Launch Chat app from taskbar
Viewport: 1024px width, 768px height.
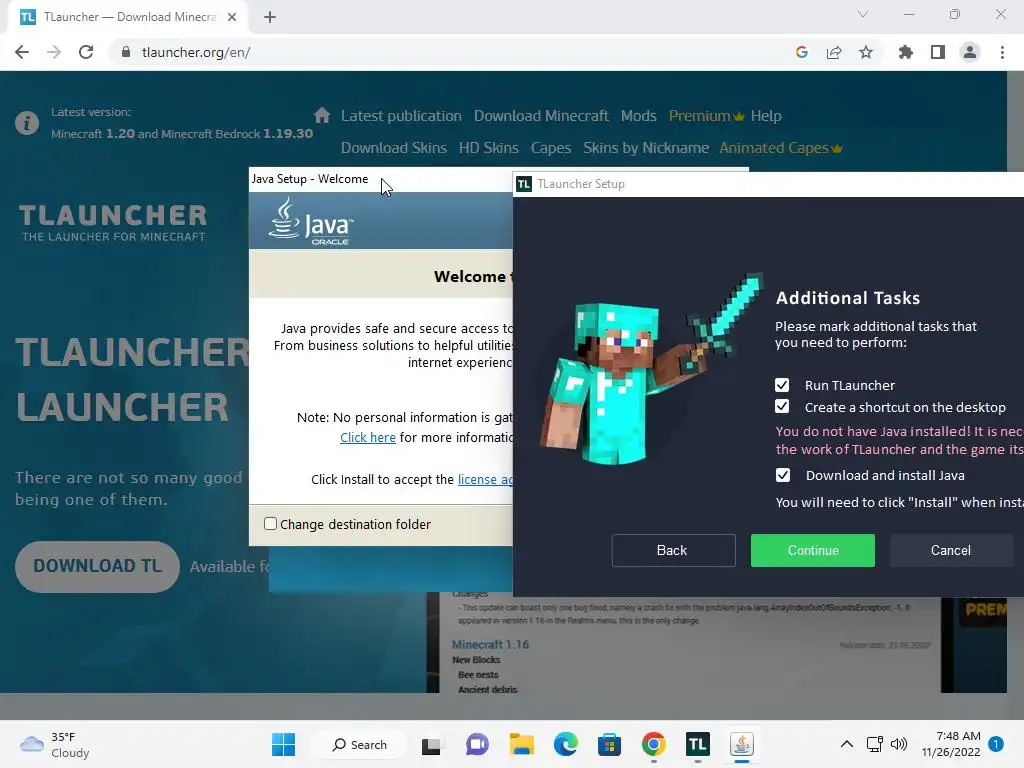coord(477,744)
